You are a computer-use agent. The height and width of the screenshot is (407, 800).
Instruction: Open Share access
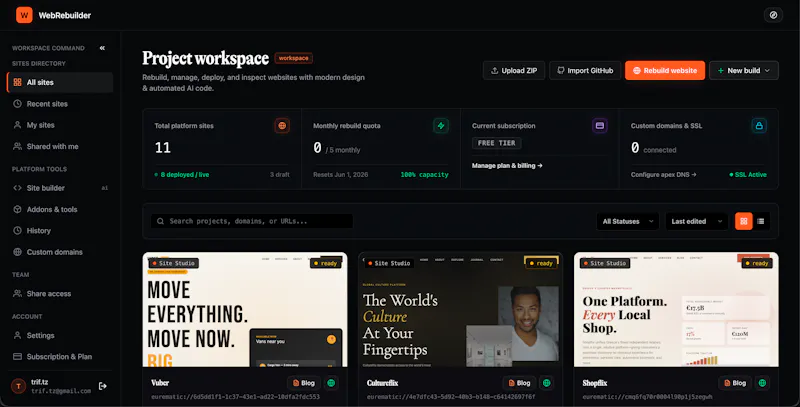coord(60,294)
